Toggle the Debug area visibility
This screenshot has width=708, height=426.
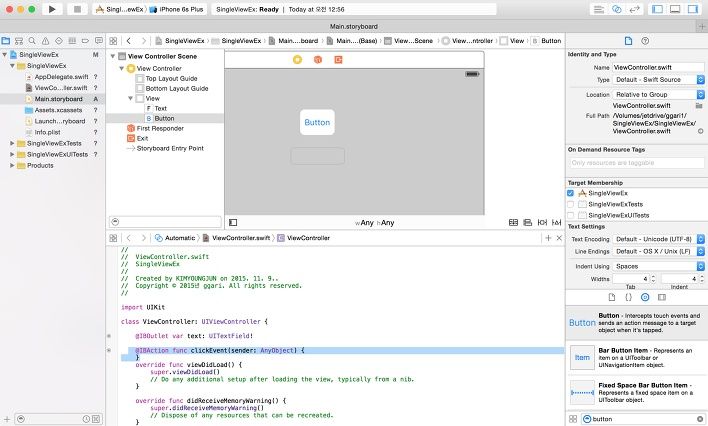pos(675,9)
